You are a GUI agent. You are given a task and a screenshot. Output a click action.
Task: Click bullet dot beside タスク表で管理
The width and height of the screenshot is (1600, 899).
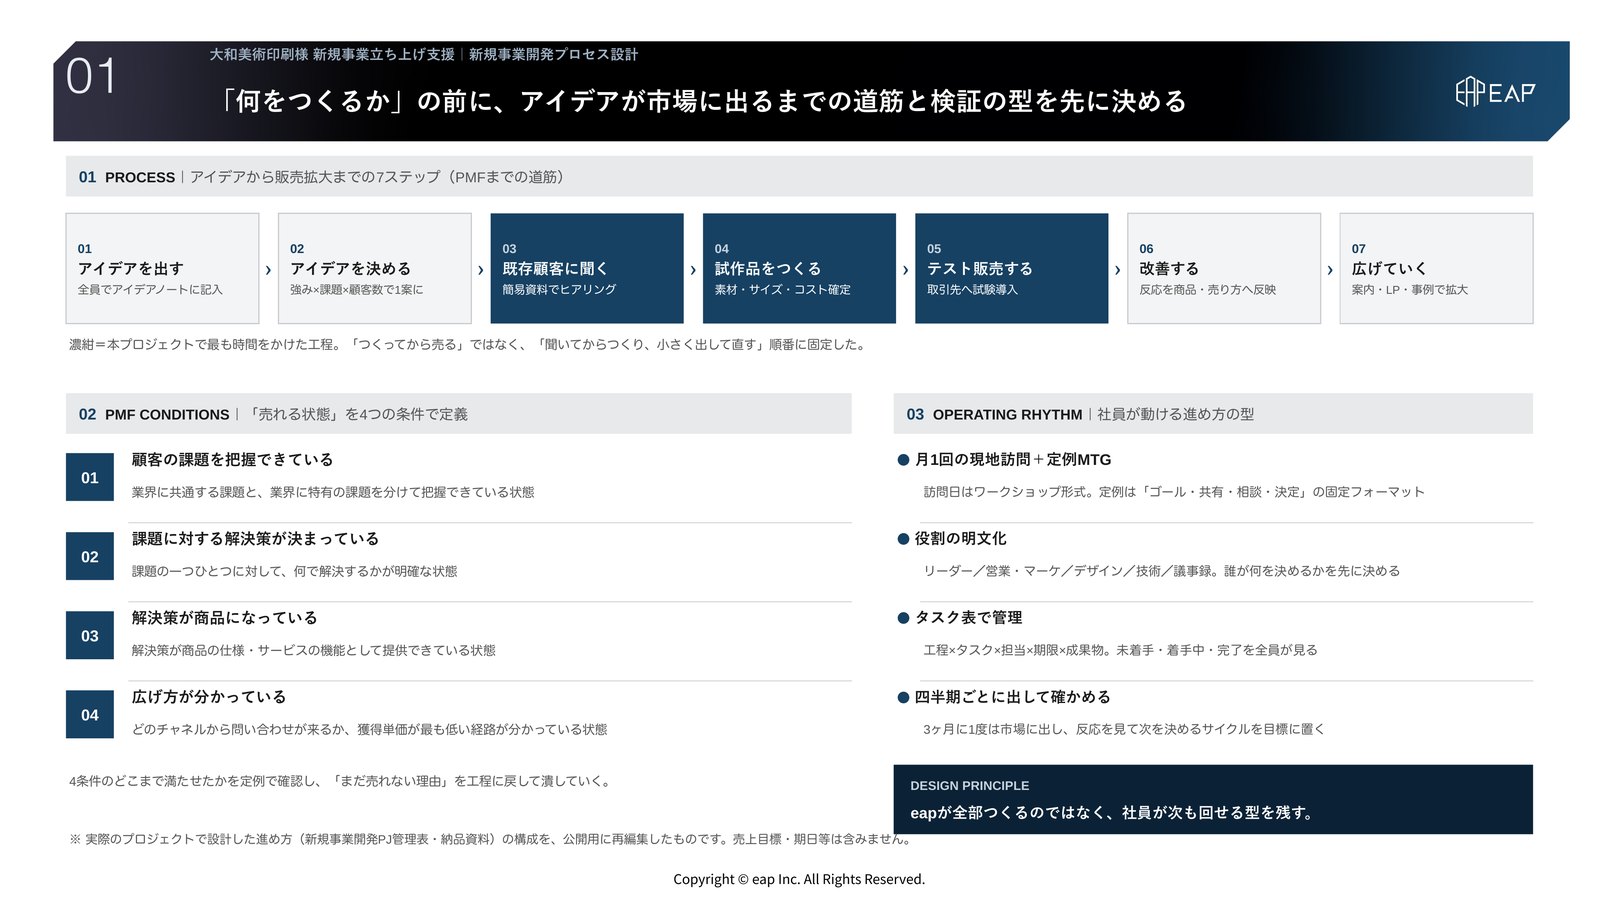click(903, 618)
